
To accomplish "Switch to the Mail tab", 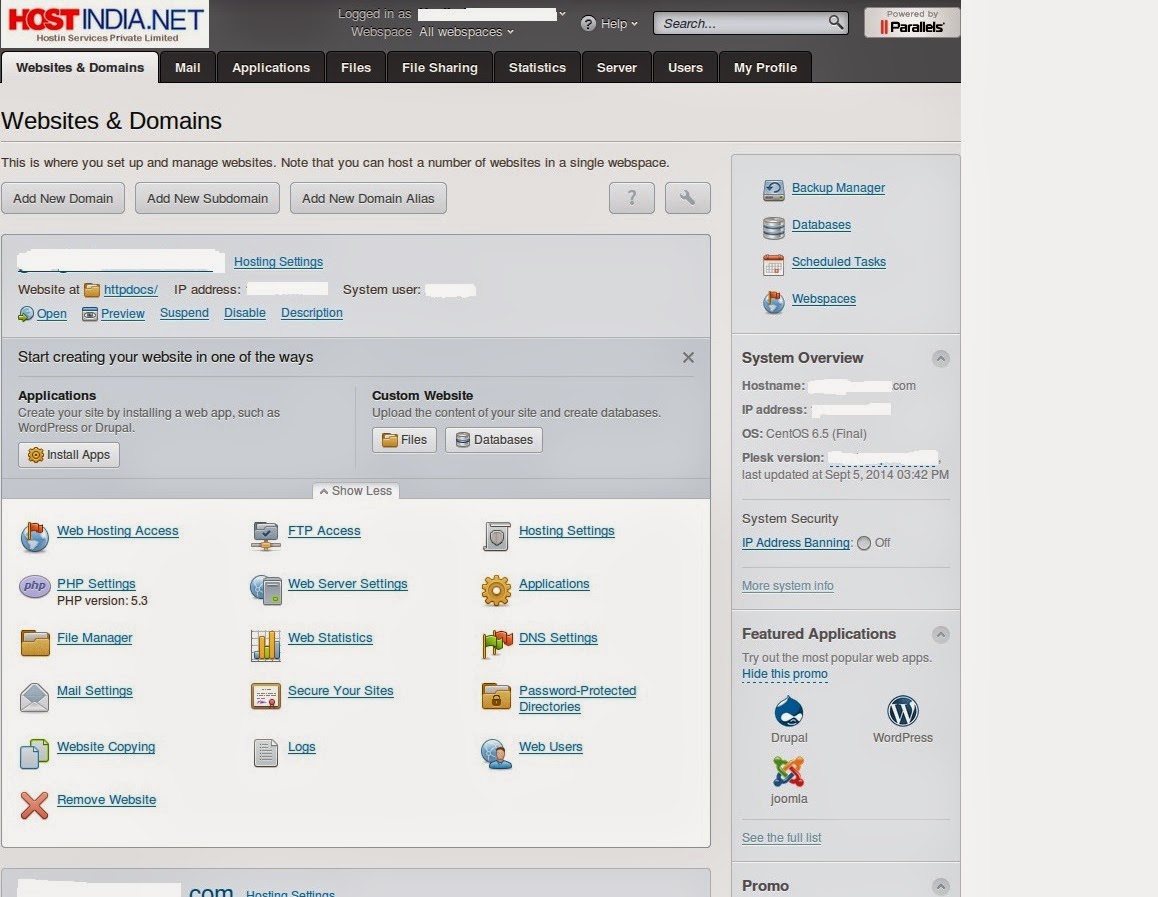I will point(186,67).
